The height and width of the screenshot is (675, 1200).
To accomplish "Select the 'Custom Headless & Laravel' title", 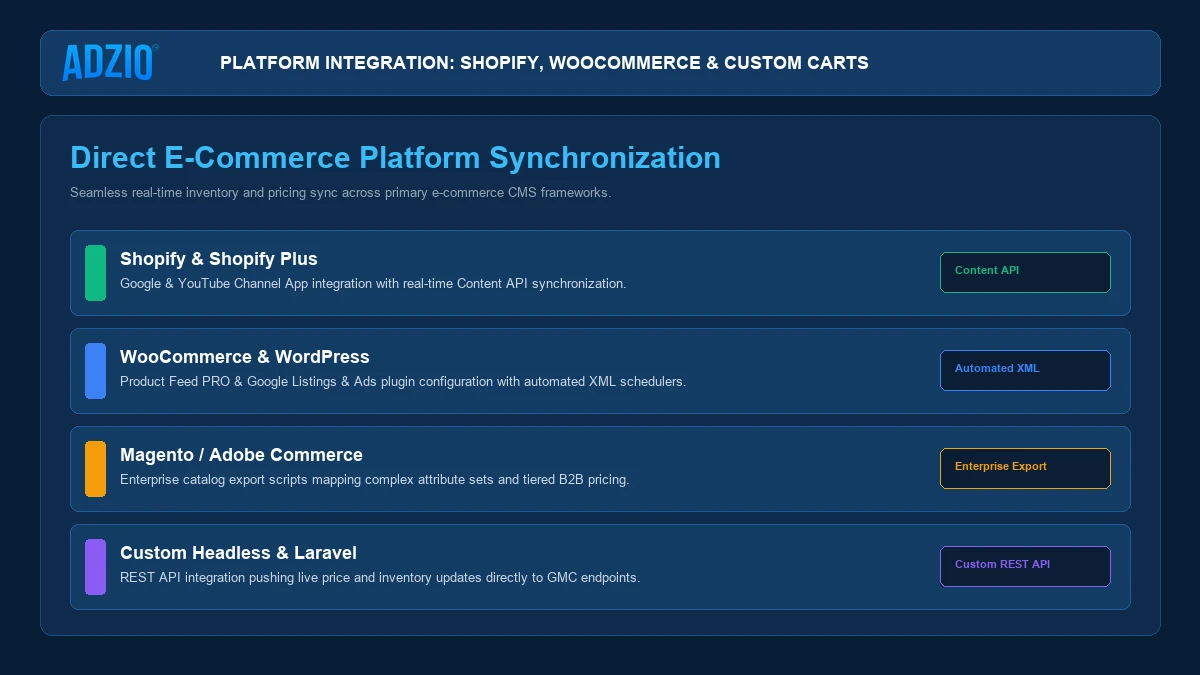I will (238, 553).
